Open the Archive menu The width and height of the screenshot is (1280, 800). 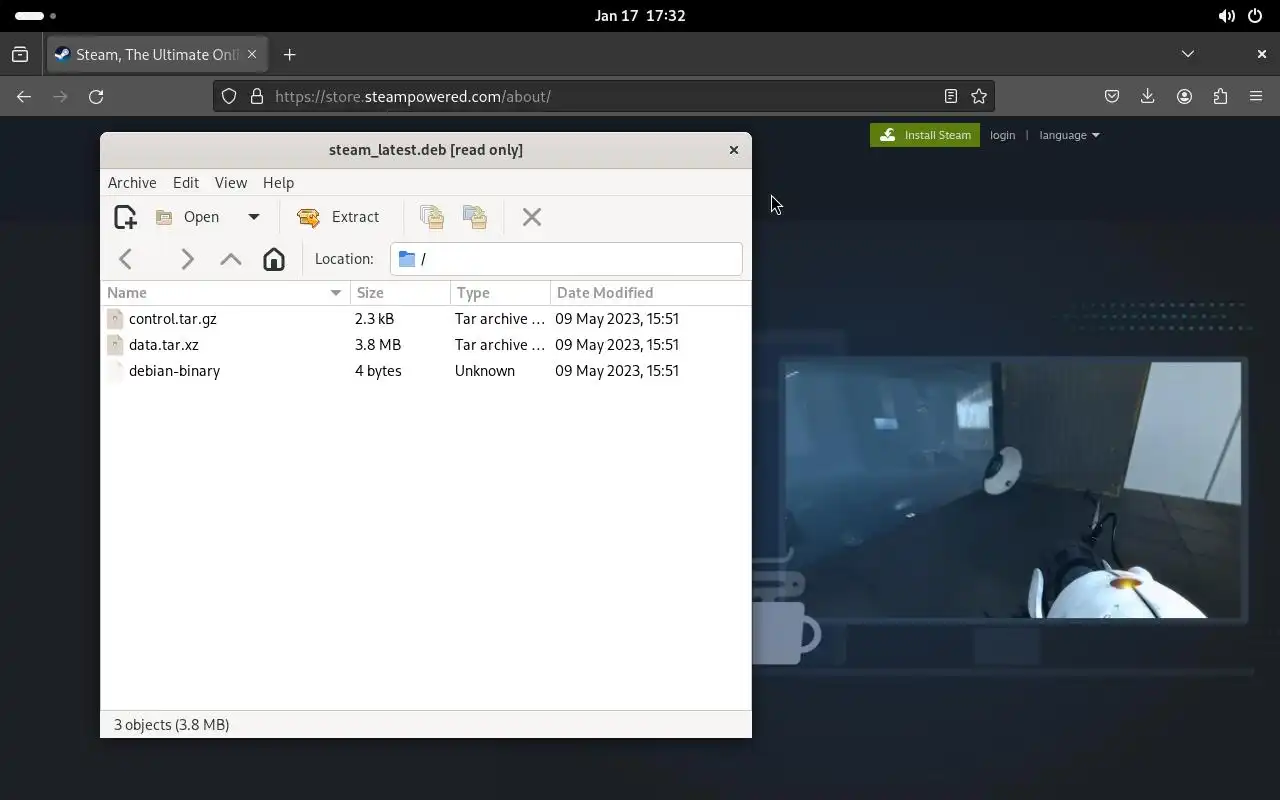coord(132,183)
